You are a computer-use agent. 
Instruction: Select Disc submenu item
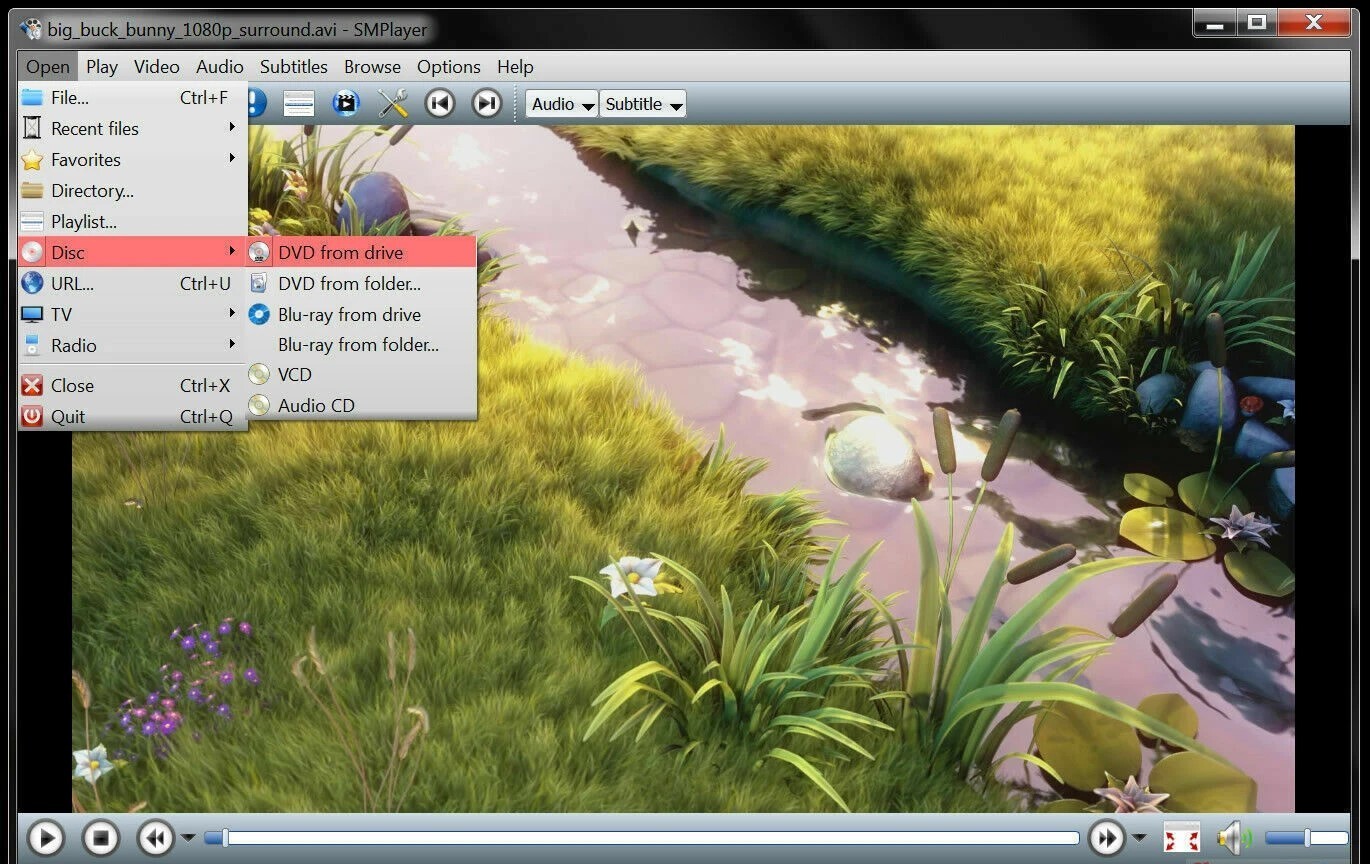click(132, 252)
